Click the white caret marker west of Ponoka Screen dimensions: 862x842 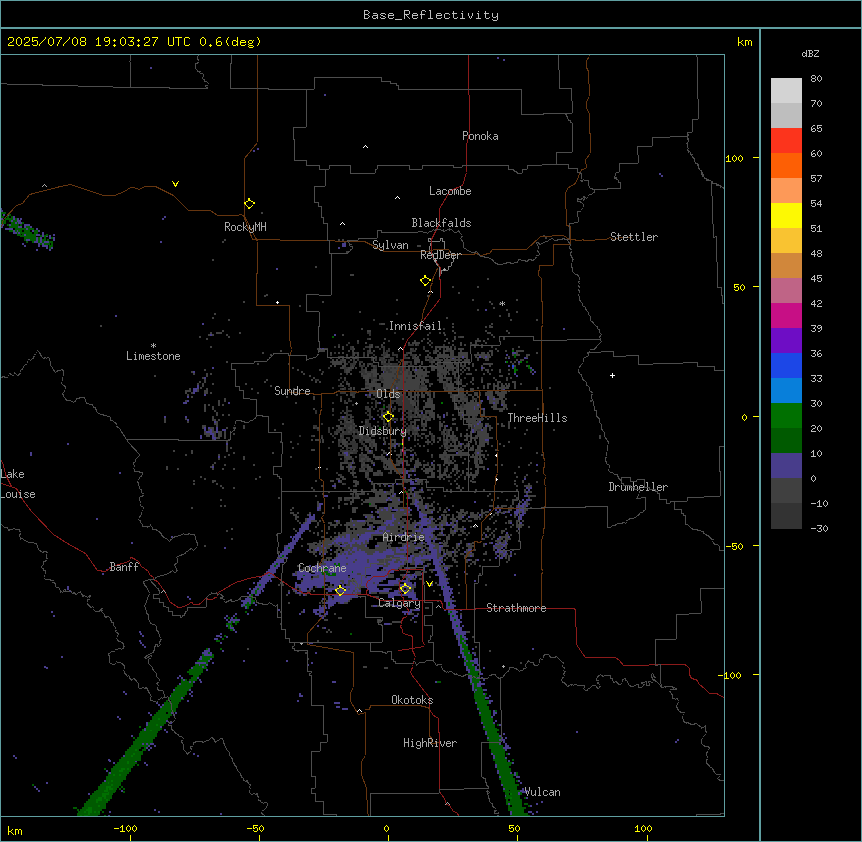click(365, 147)
